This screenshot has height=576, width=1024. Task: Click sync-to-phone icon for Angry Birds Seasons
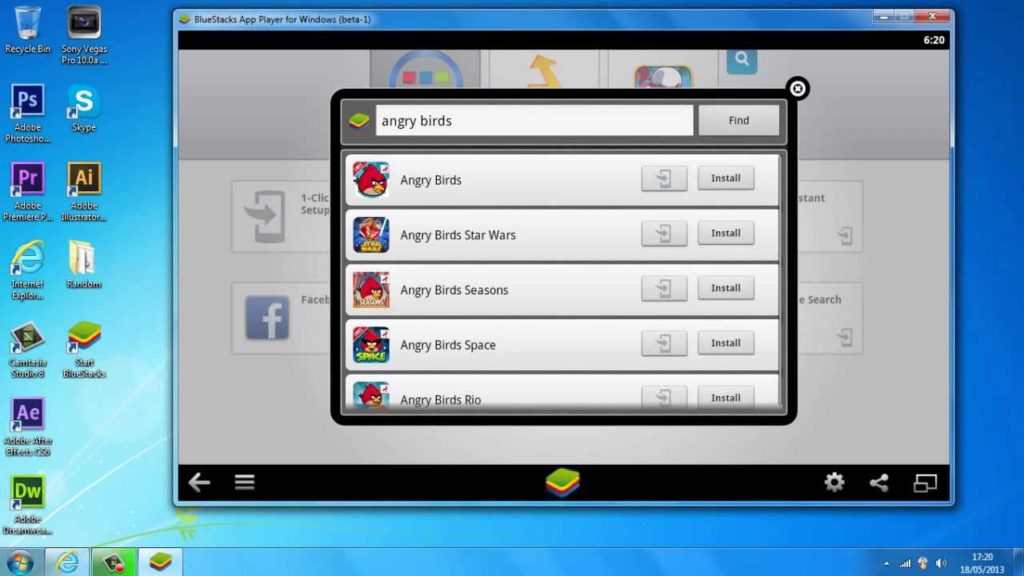point(664,288)
